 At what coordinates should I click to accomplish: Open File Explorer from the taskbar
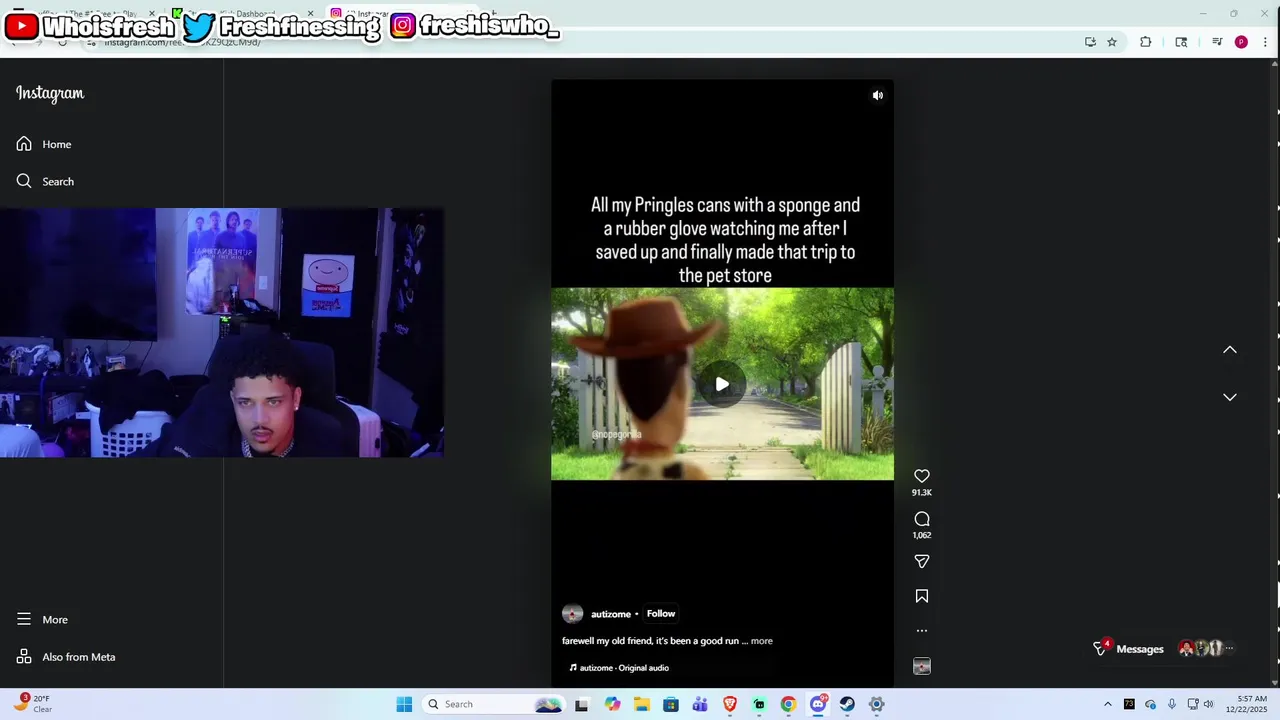coord(641,704)
